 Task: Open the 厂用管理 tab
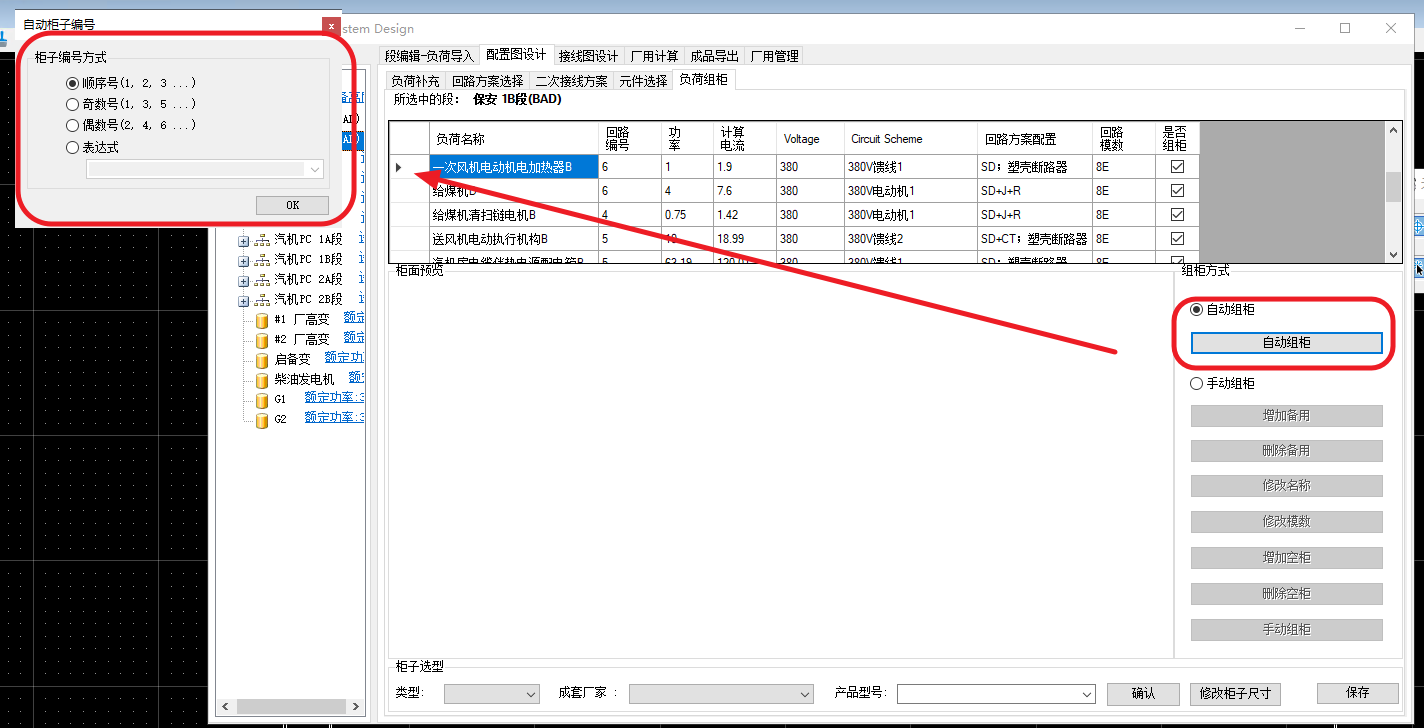pyautogui.click(x=775, y=56)
